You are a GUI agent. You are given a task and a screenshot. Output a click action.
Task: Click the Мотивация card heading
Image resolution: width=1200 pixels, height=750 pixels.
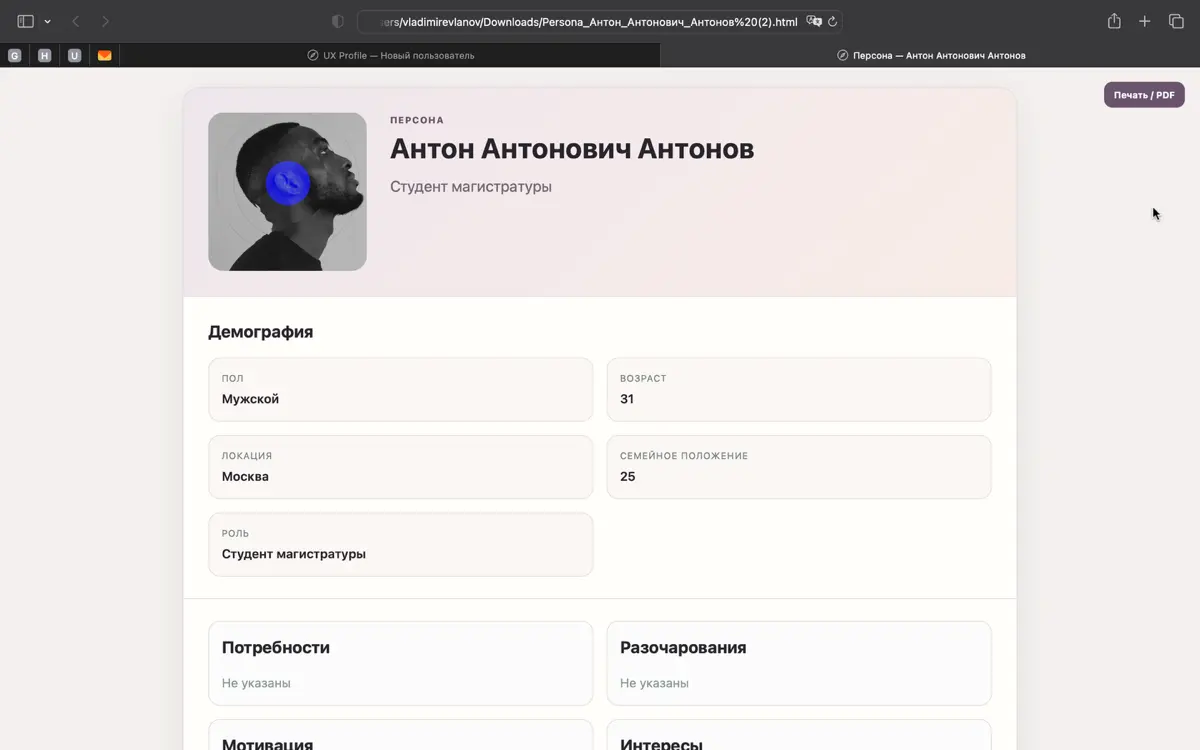(267, 744)
